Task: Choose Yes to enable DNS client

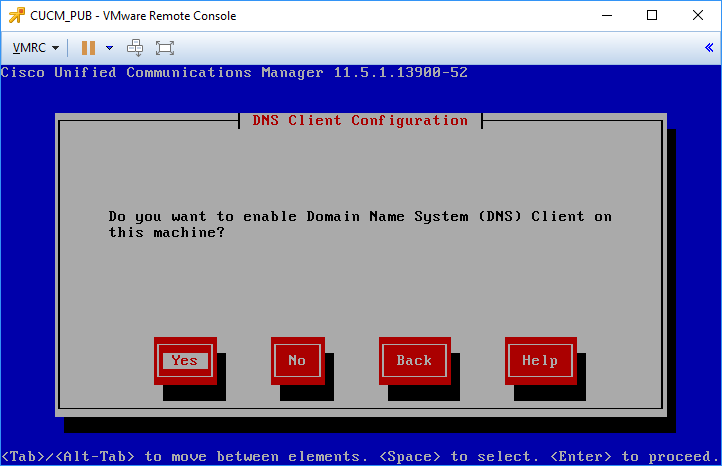Action: pos(185,361)
